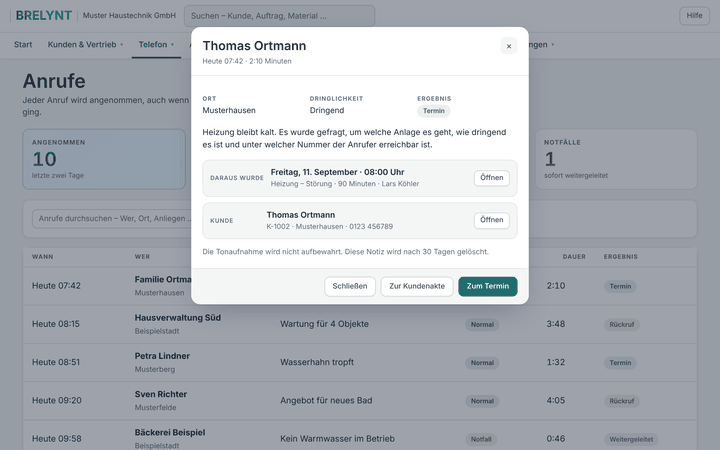Open the Sven Richter call row

(360, 400)
